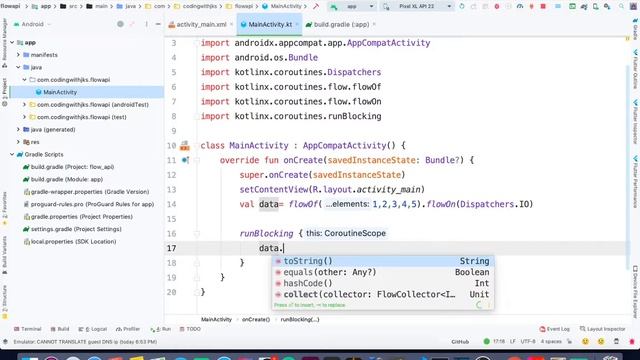Click the Make Project hammer icon
The image size is (640, 360).
316,7
